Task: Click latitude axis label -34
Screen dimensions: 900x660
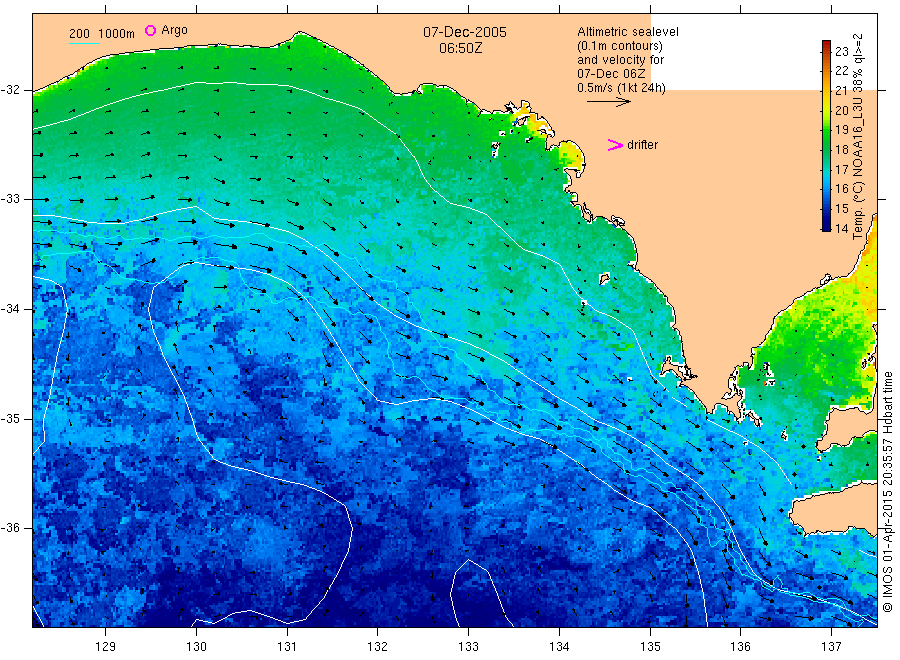Action: (x=10, y=309)
